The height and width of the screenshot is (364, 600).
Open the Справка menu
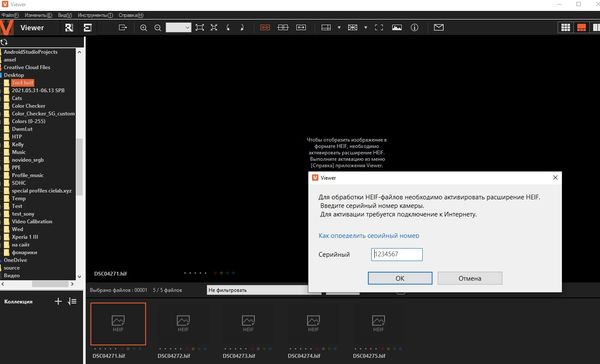(131, 15)
